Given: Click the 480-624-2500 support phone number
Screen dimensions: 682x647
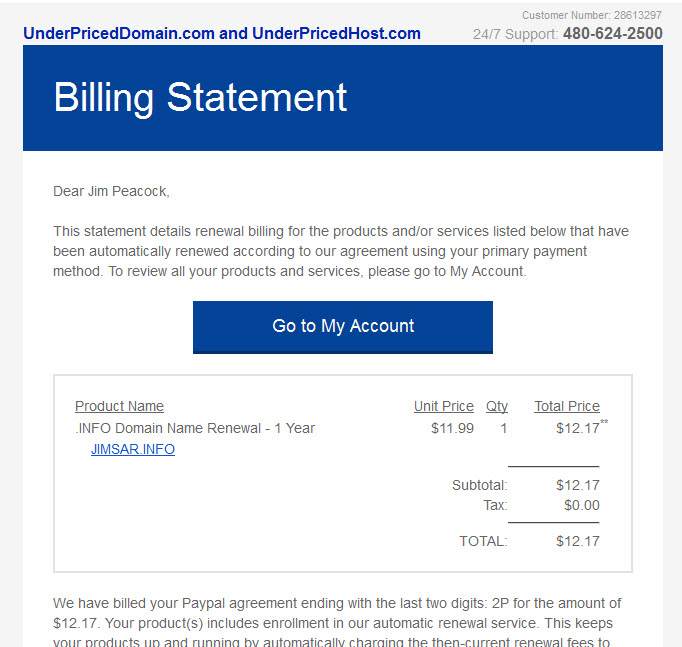Looking at the screenshot, I should click(x=612, y=33).
